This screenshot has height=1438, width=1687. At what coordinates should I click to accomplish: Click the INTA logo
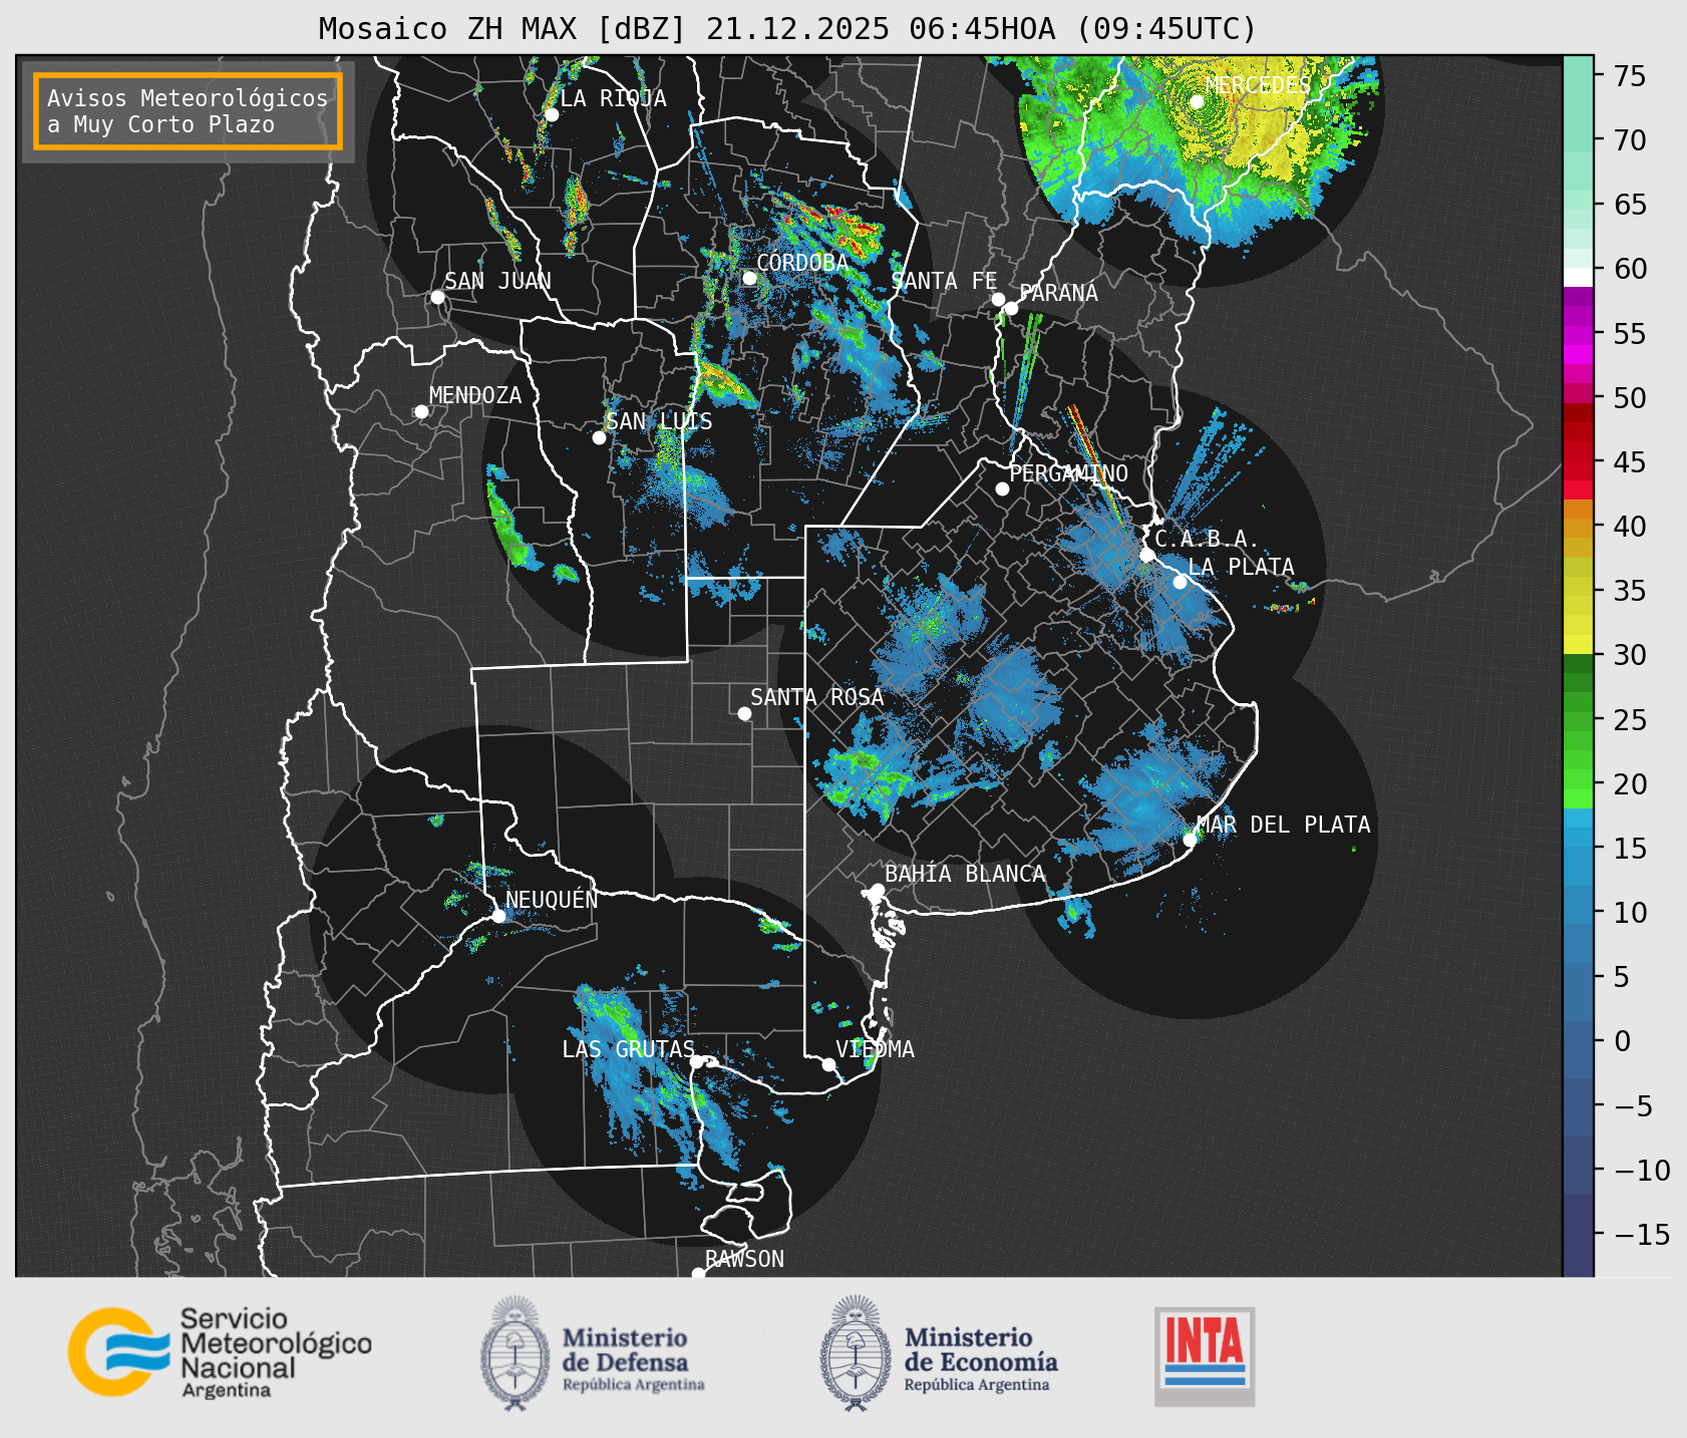pos(1204,1356)
